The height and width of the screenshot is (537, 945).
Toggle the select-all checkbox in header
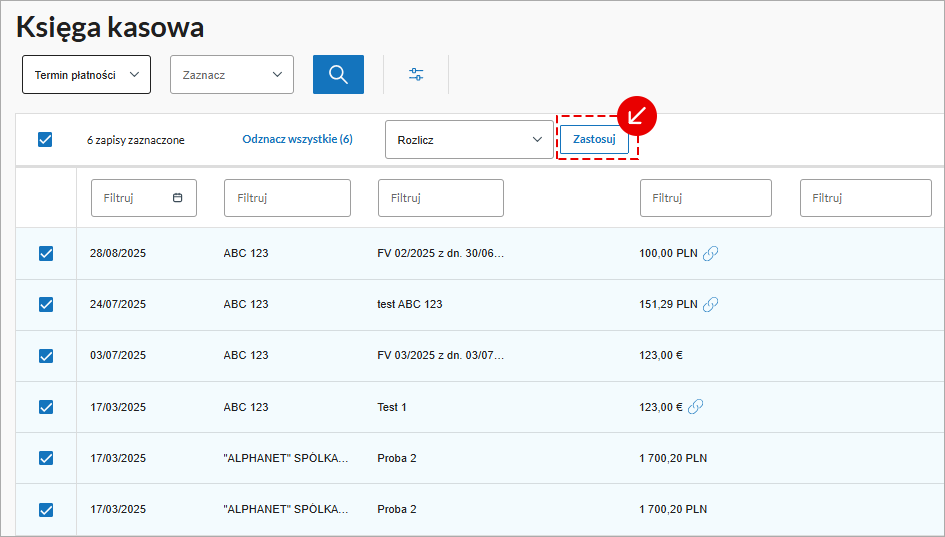click(x=45, y=140)
